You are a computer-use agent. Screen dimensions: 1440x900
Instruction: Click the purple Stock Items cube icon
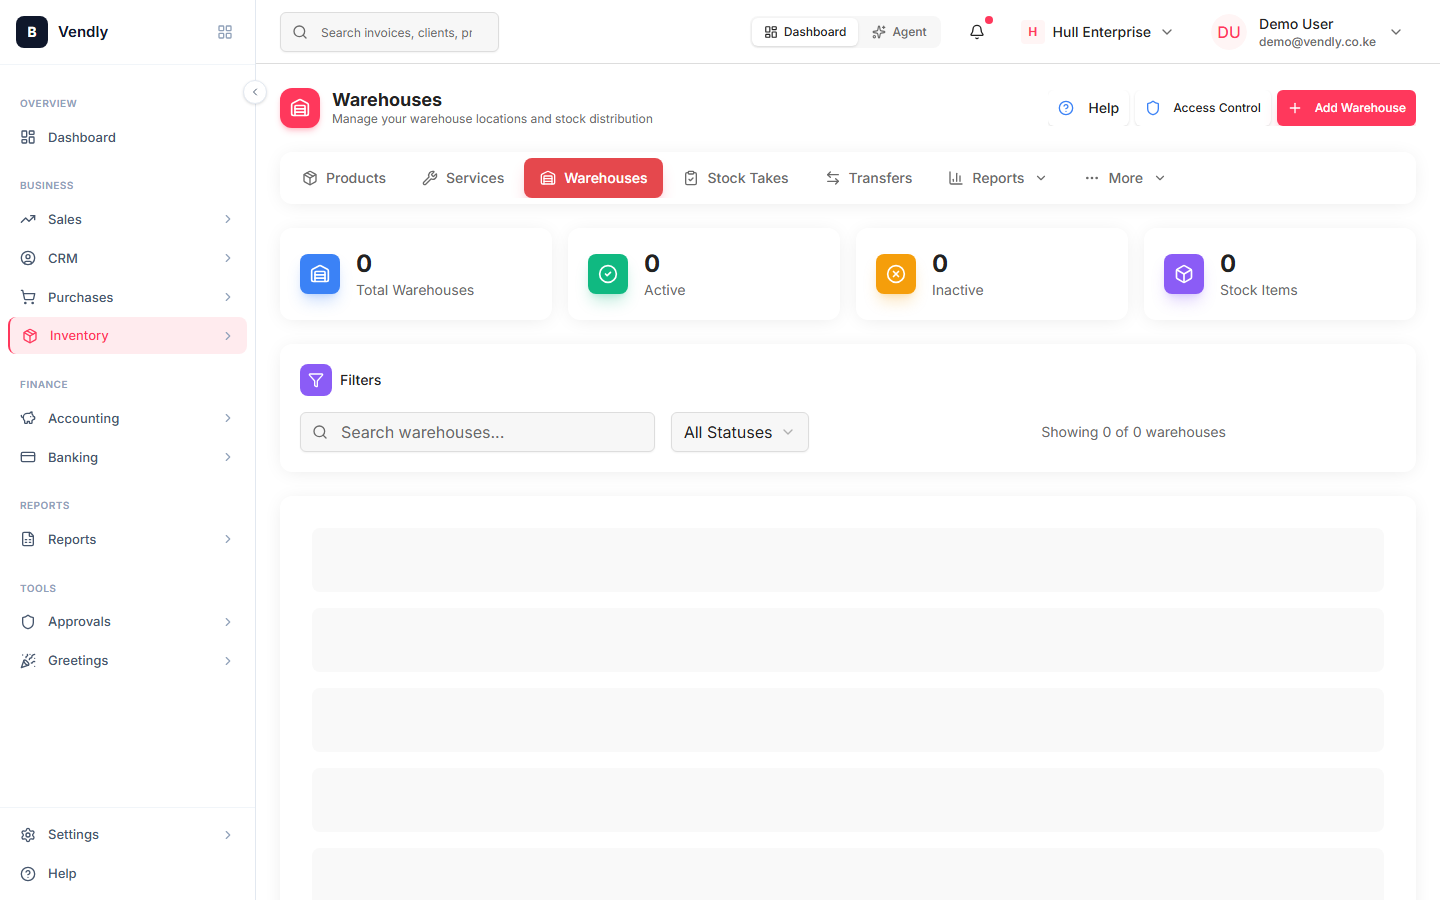tap(1184, 274)
